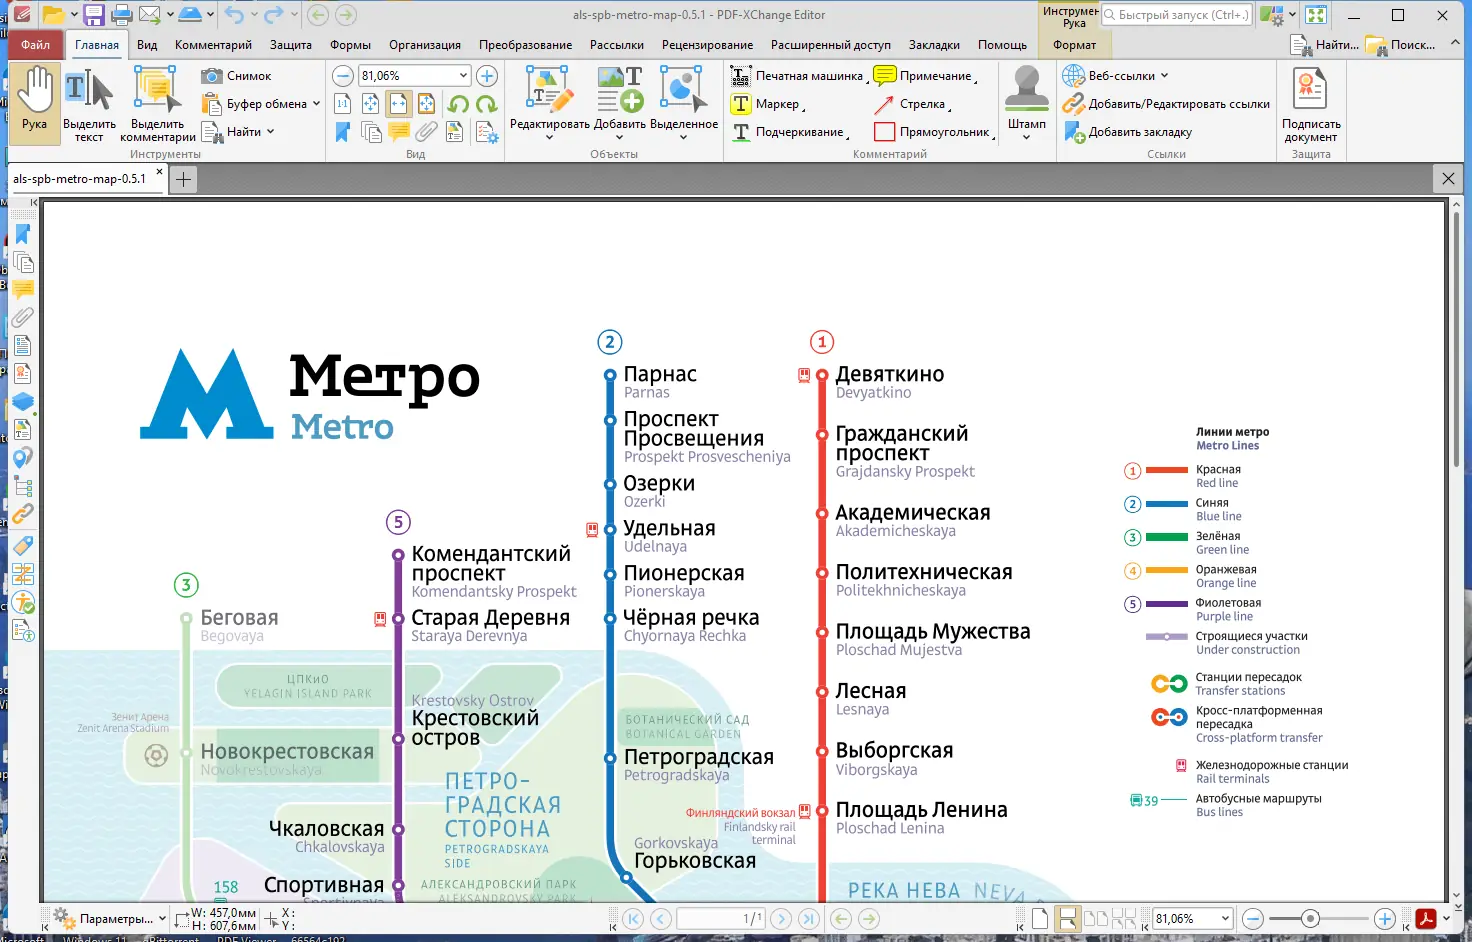Screen dimensions: 1472x942
Task: Enable single page layout in status bar
Action: 1040,918
